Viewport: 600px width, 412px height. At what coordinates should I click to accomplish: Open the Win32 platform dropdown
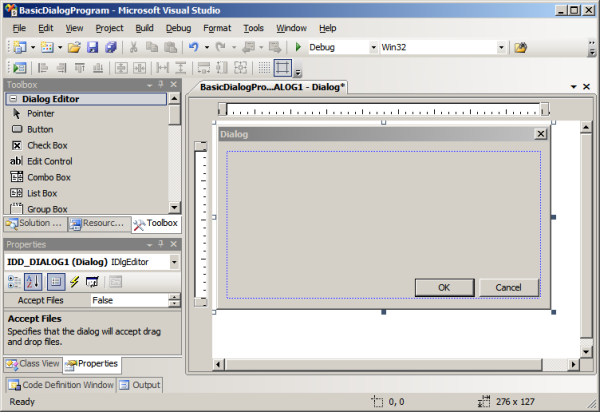pyautogui.click(x=501, y=47)
